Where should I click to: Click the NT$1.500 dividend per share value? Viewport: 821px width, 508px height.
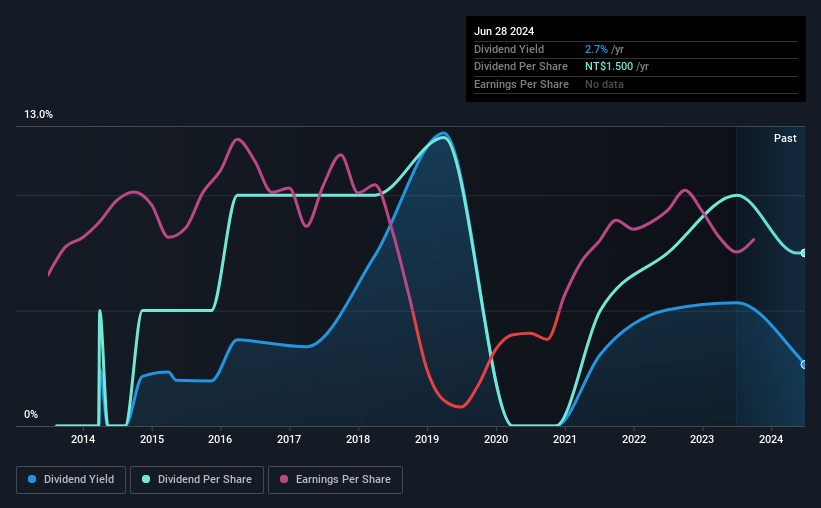(x=609, y=67)
